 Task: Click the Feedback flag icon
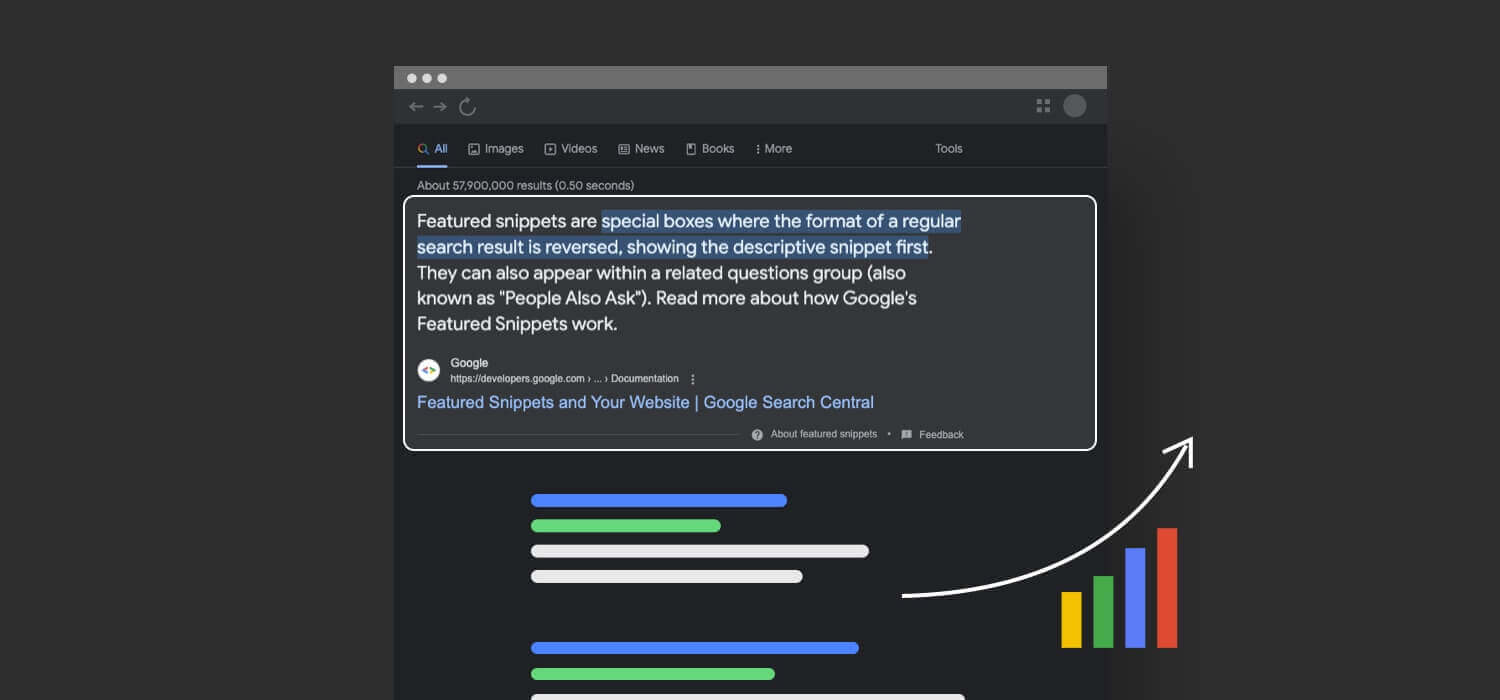tap(907, 434)
